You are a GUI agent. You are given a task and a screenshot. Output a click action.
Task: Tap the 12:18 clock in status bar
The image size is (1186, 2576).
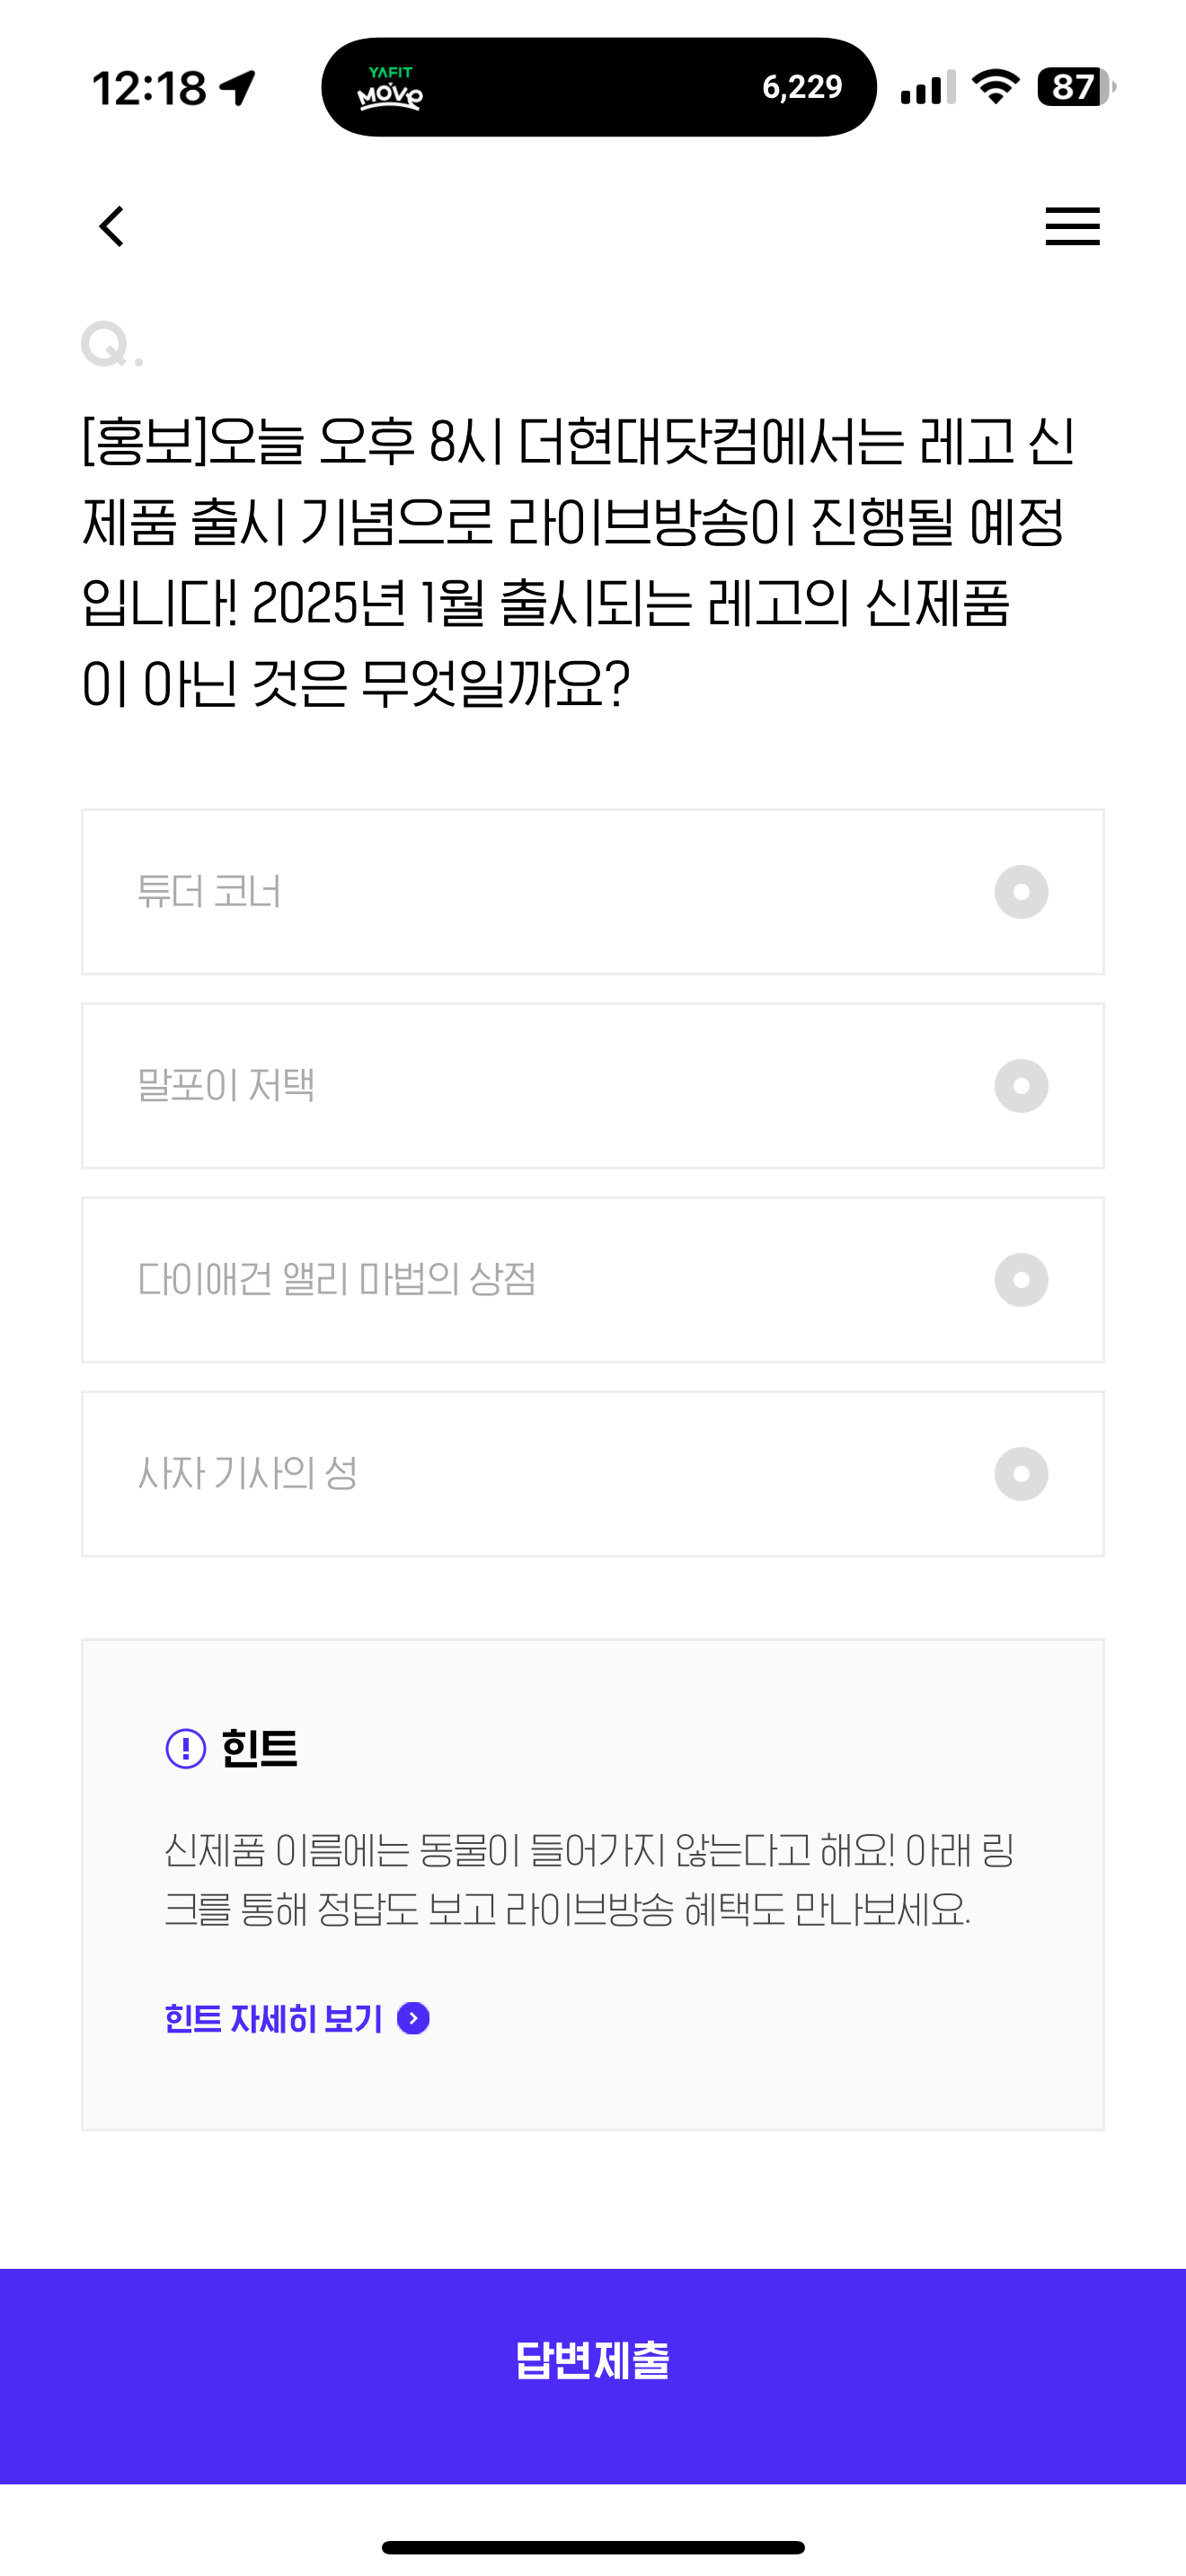150,88
